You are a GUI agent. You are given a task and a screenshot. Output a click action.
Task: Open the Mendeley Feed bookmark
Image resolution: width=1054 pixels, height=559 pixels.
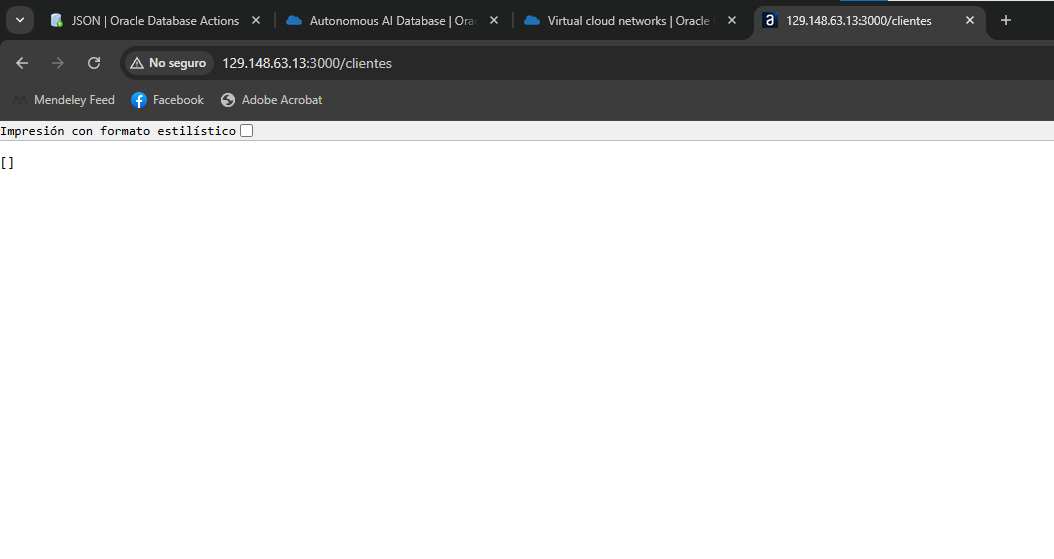pos(64,100)
